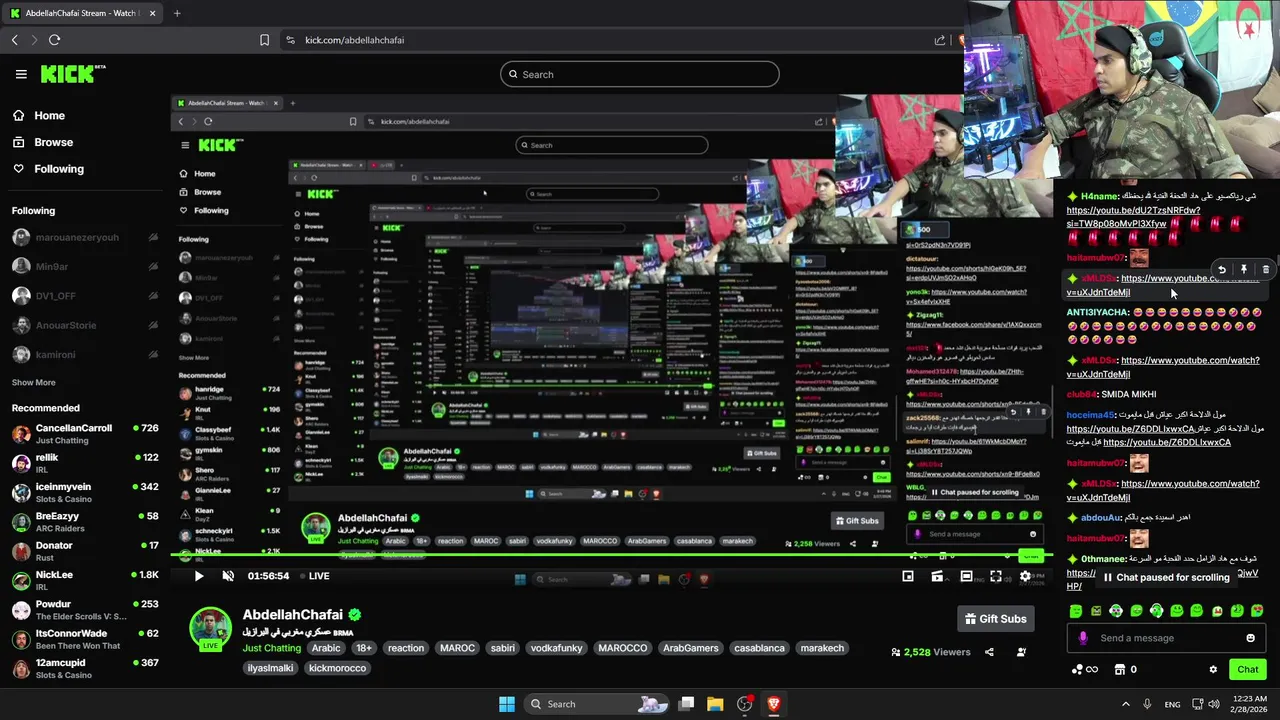The height and width of the screenshot is (720, 1280).
Task: Open File Explorer from the taskbar
Action: click(715, 704)
